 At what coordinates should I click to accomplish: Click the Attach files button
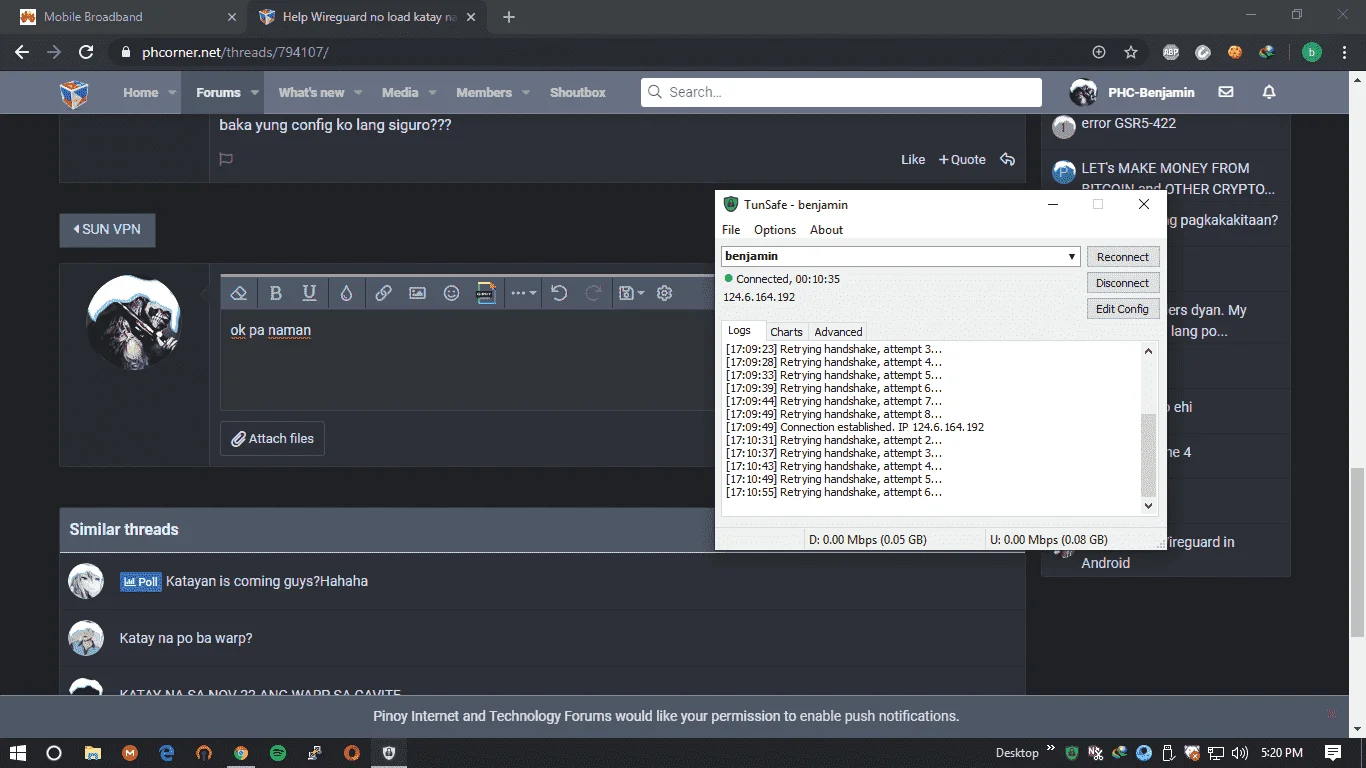click(272, 438)
